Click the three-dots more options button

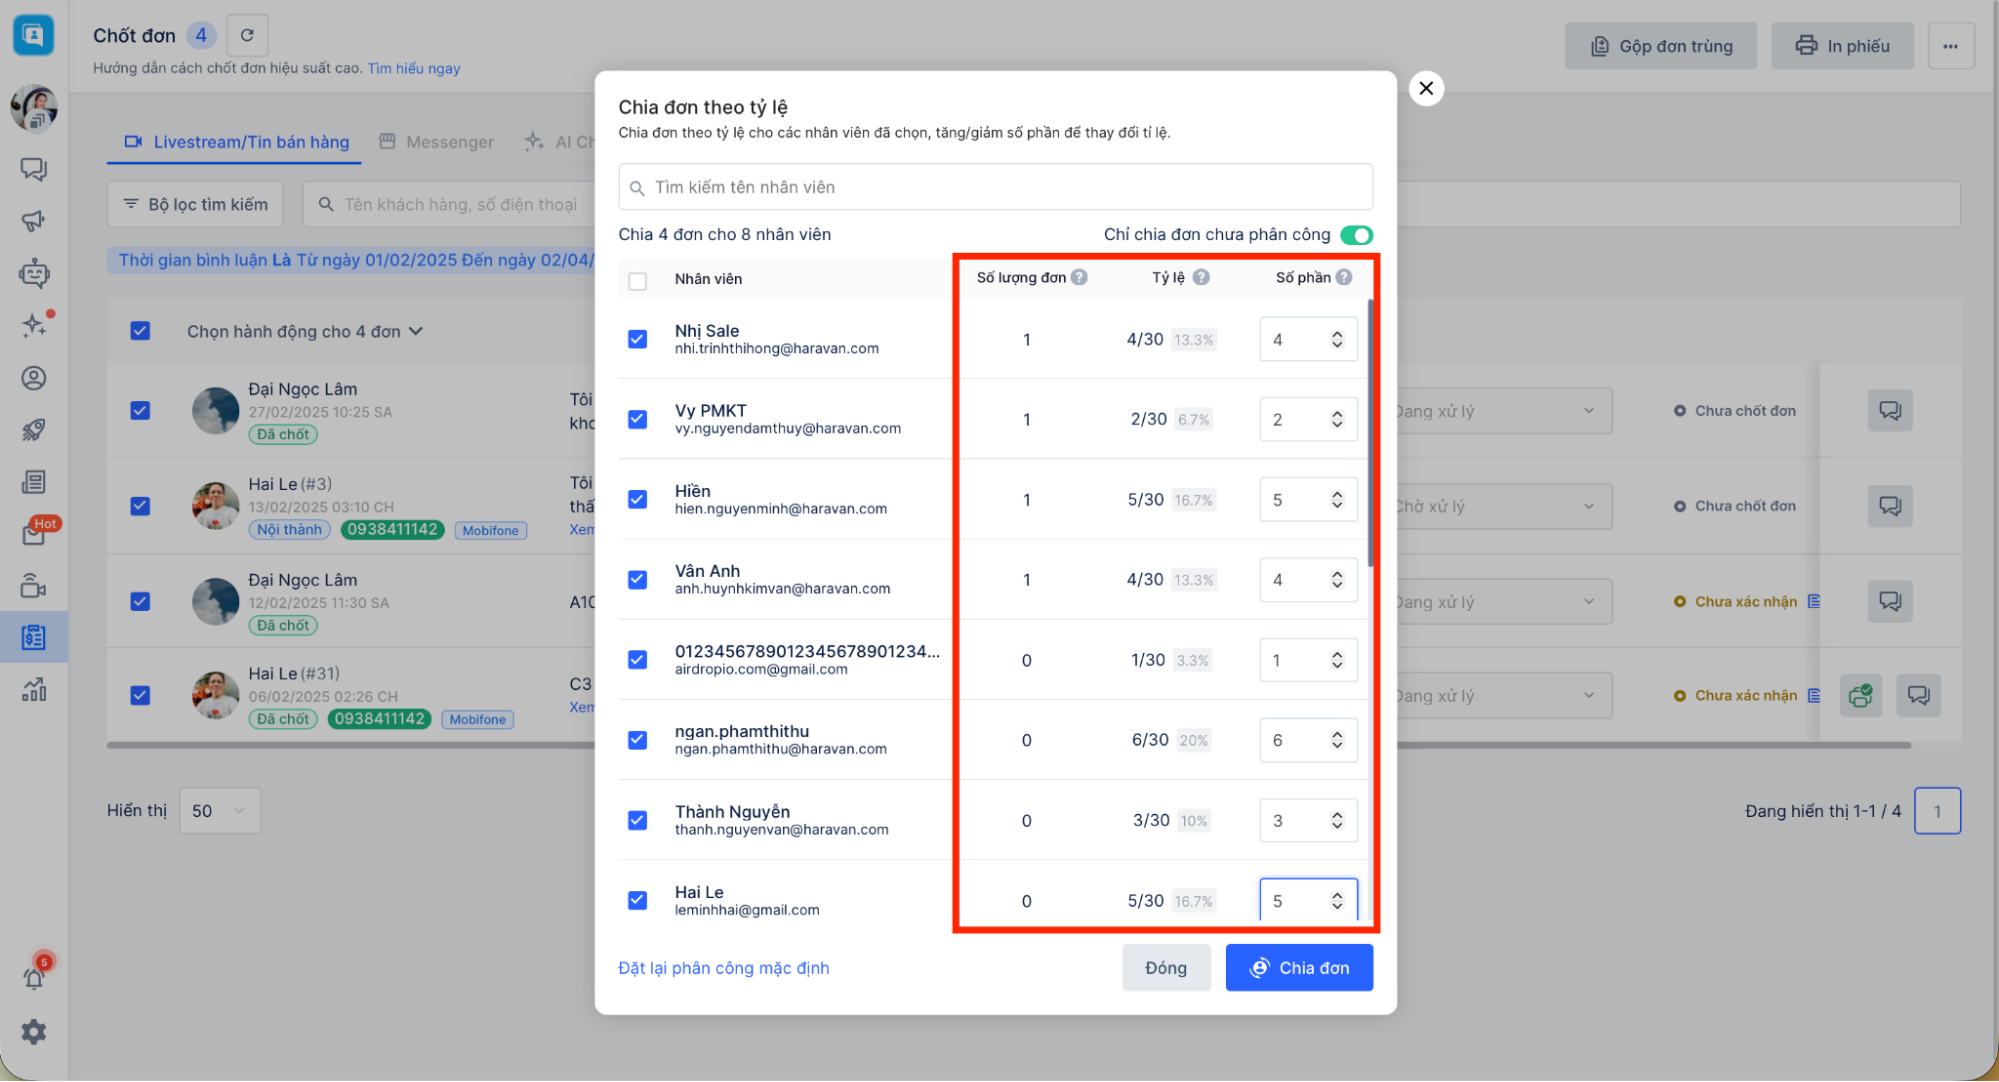point(1950,46)
